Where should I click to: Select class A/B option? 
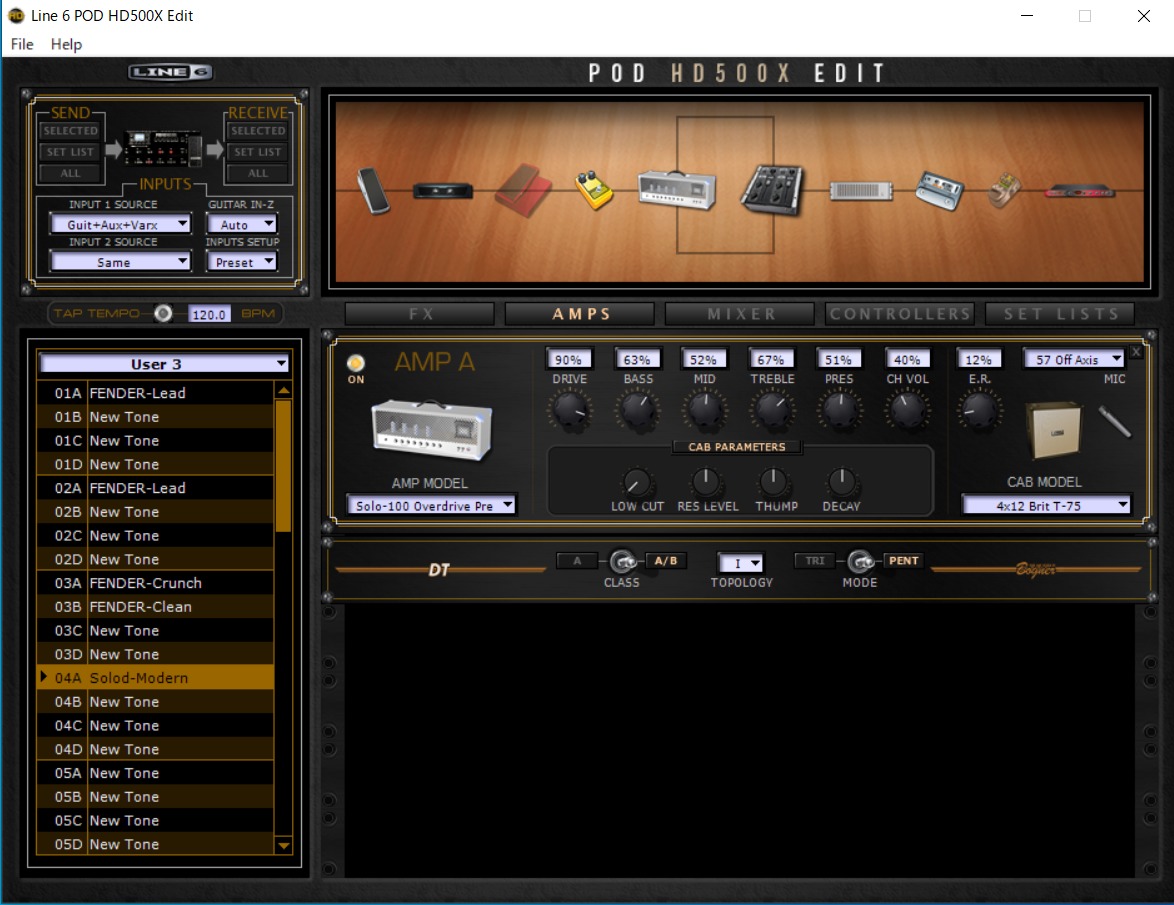(x=666, y=561)
